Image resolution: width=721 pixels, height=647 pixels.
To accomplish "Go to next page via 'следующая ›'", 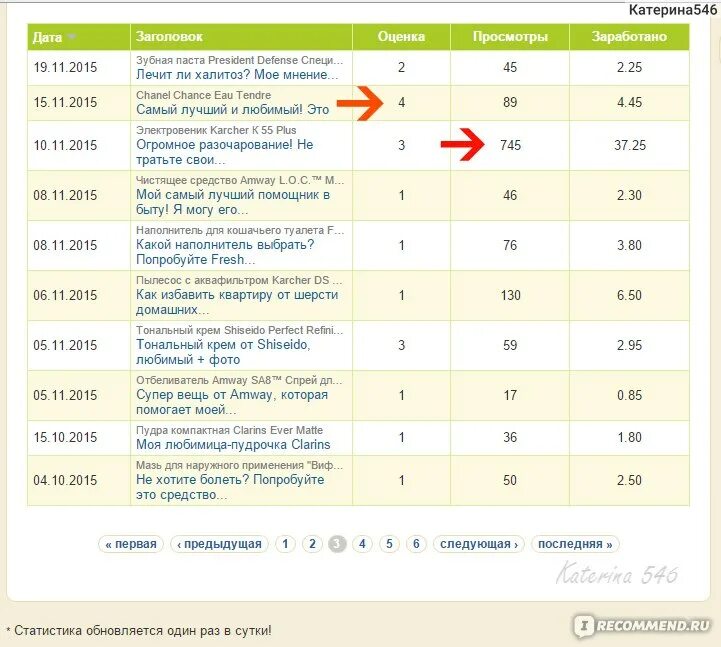I will pos(479,544).
